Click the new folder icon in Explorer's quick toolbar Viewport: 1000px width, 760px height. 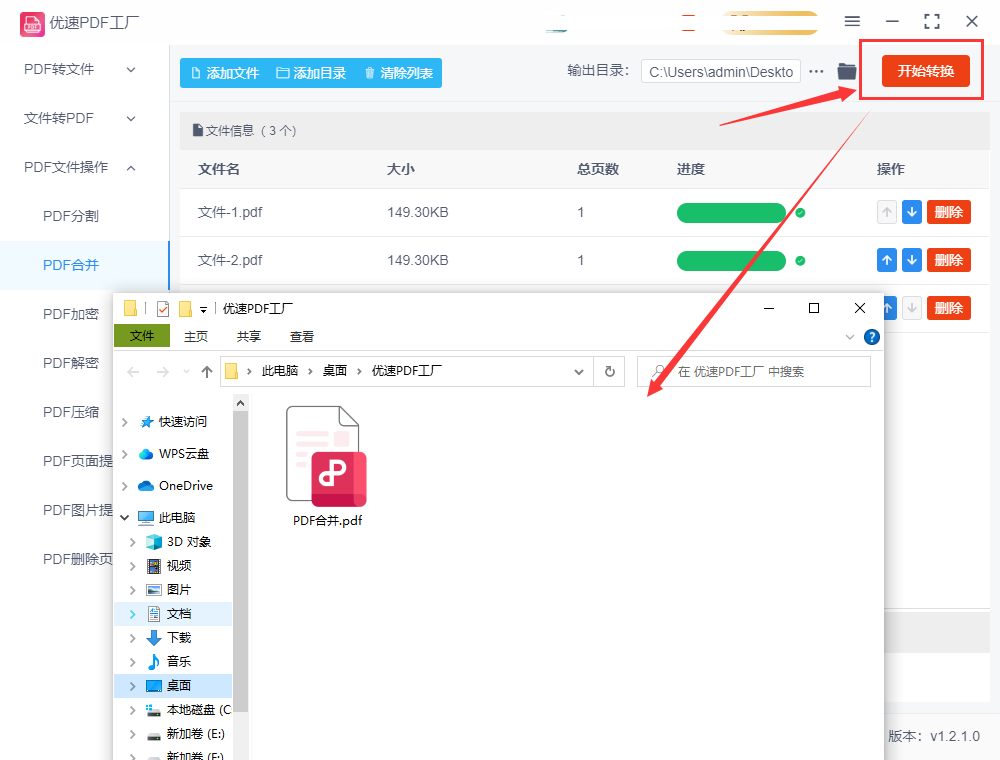click(186, 309)
